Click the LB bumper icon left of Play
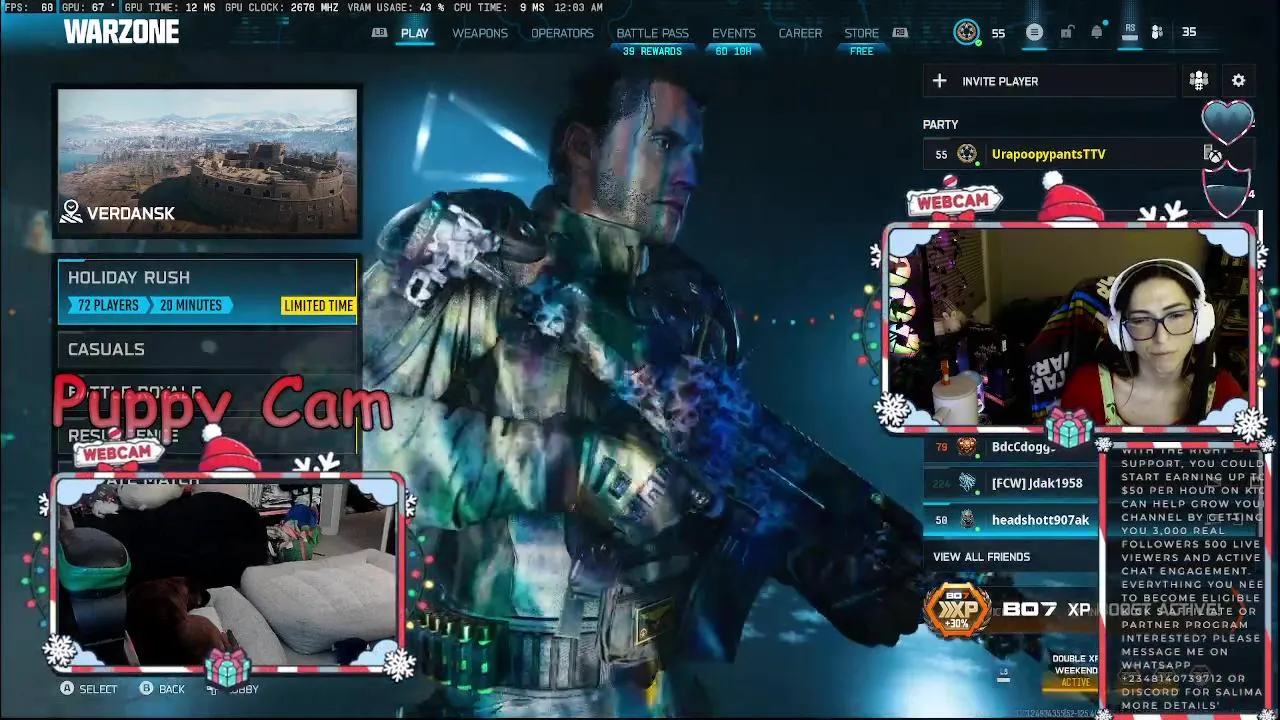 (x=379, y=33)
